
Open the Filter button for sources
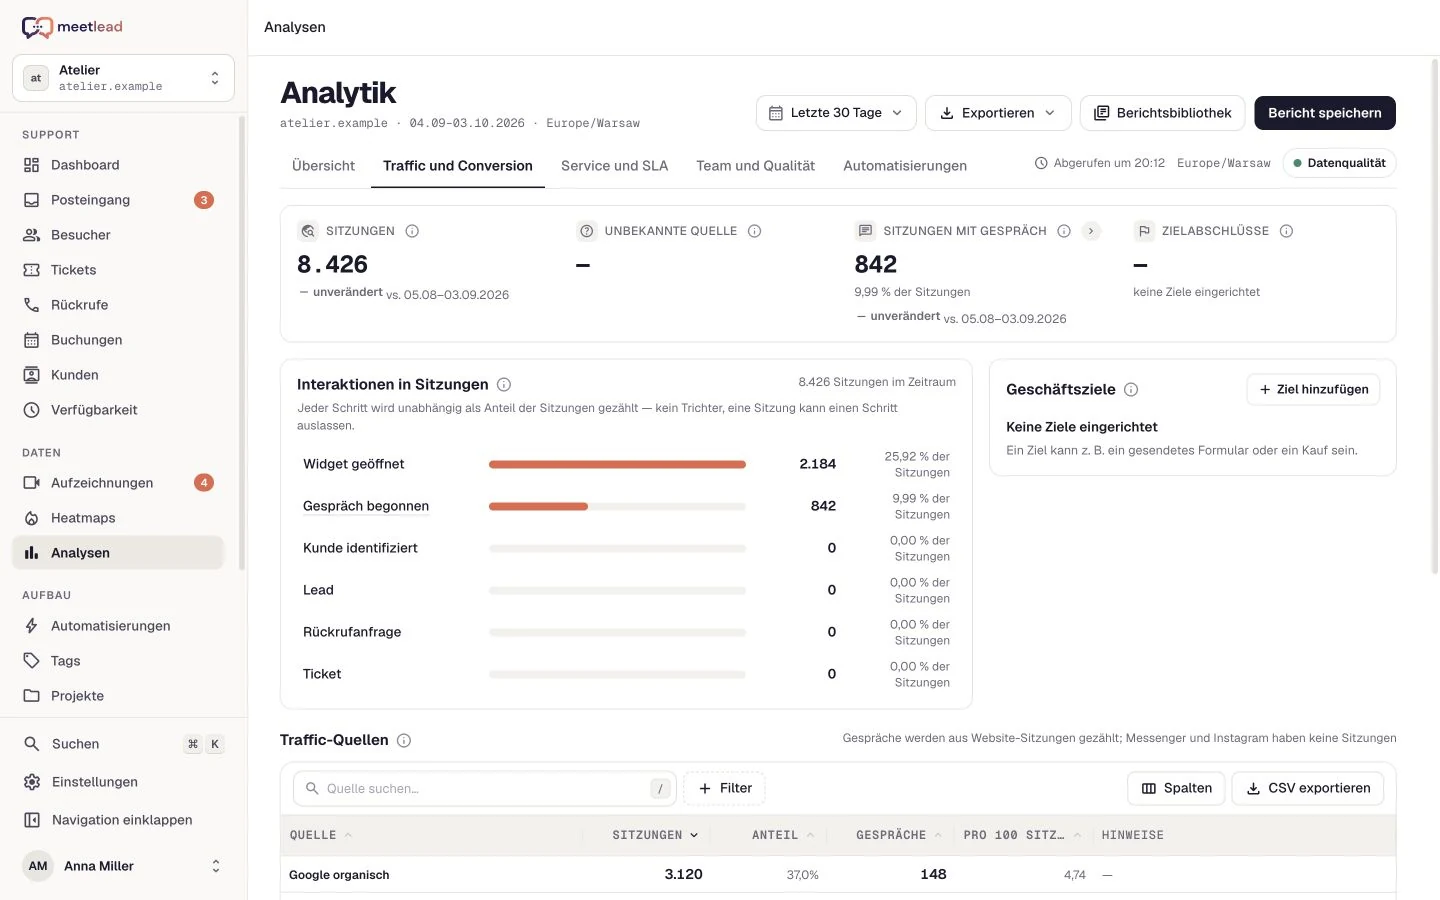point(725,788)
